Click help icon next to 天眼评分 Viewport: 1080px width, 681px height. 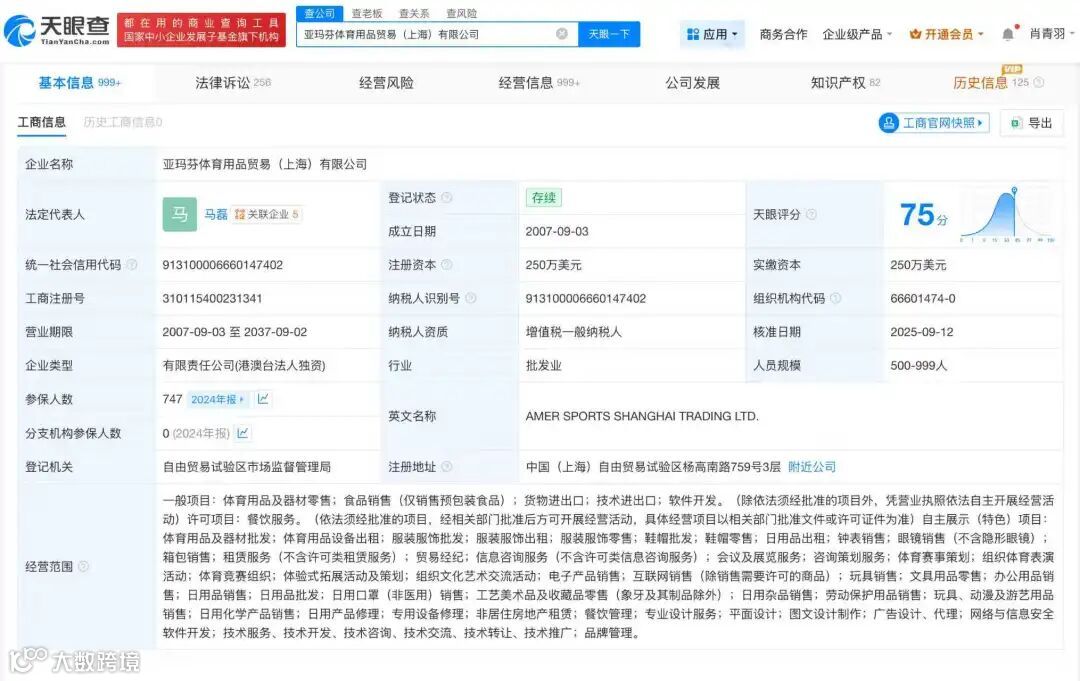(x=811, y=214)
